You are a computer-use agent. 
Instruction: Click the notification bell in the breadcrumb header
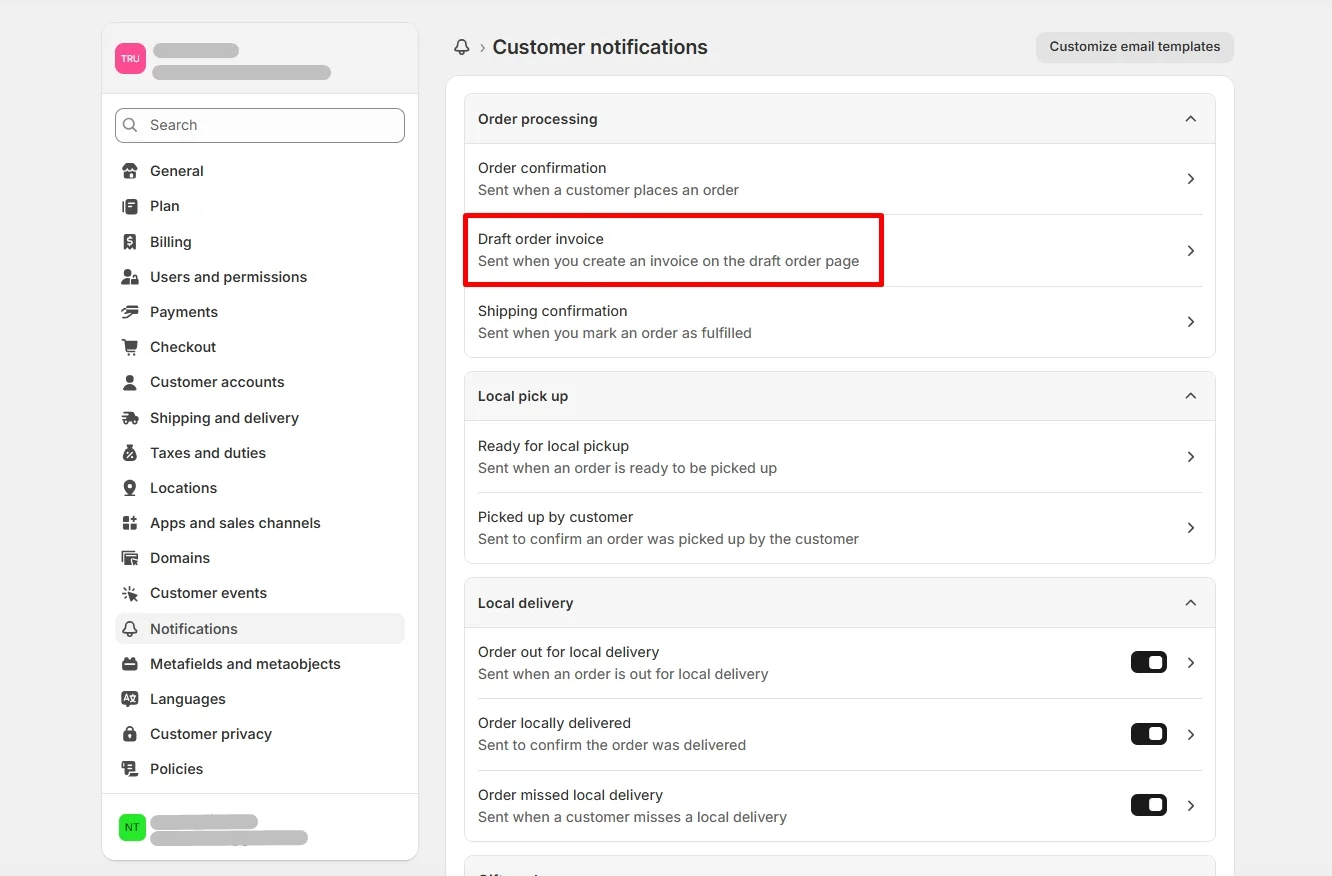[461, 46]
